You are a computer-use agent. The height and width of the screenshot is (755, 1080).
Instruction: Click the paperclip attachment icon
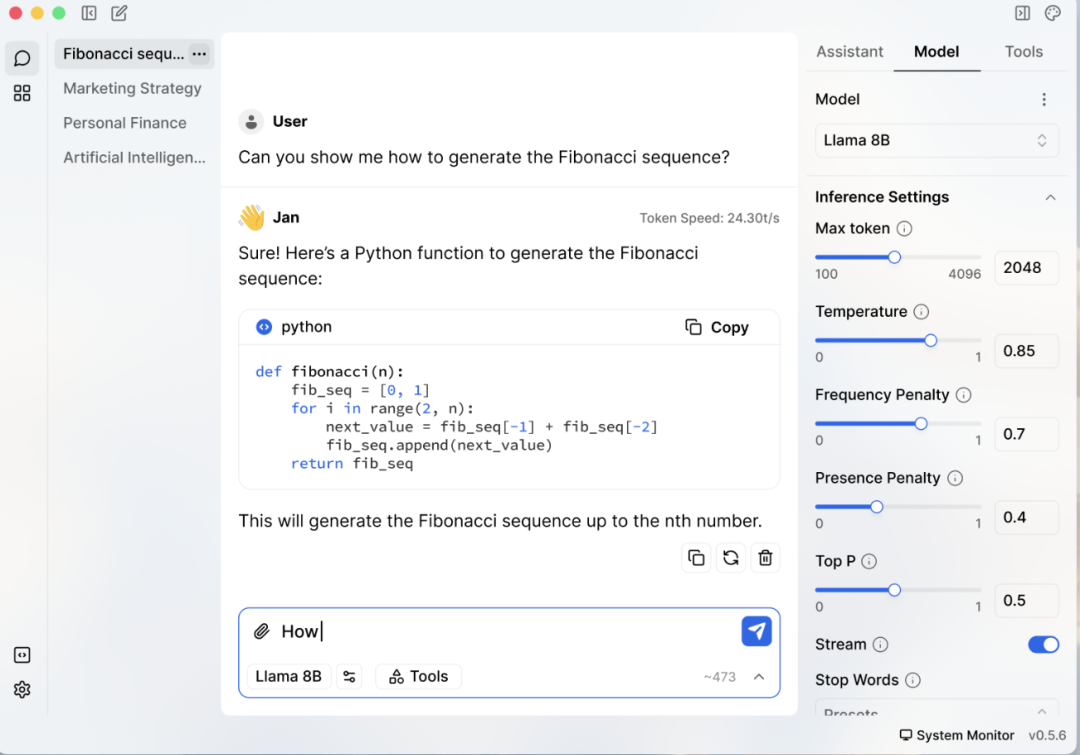click(x=261, y=631)
